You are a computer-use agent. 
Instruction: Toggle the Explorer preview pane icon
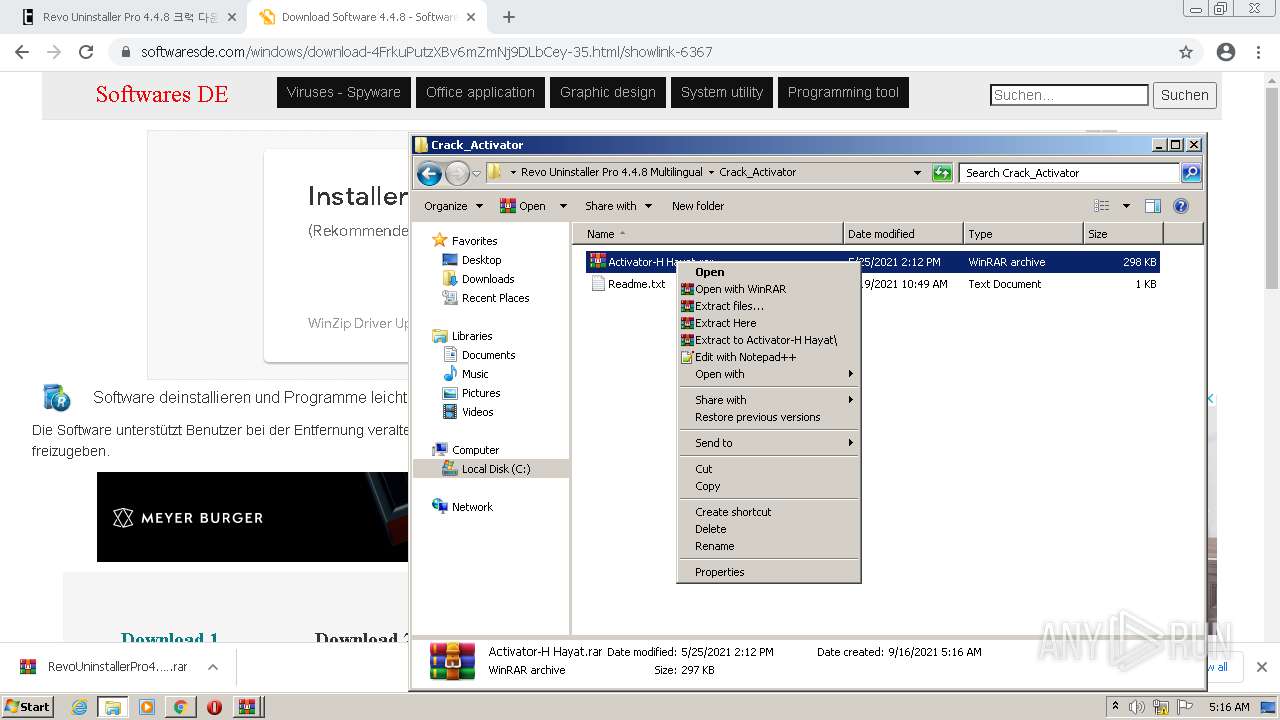[1153, 206]
